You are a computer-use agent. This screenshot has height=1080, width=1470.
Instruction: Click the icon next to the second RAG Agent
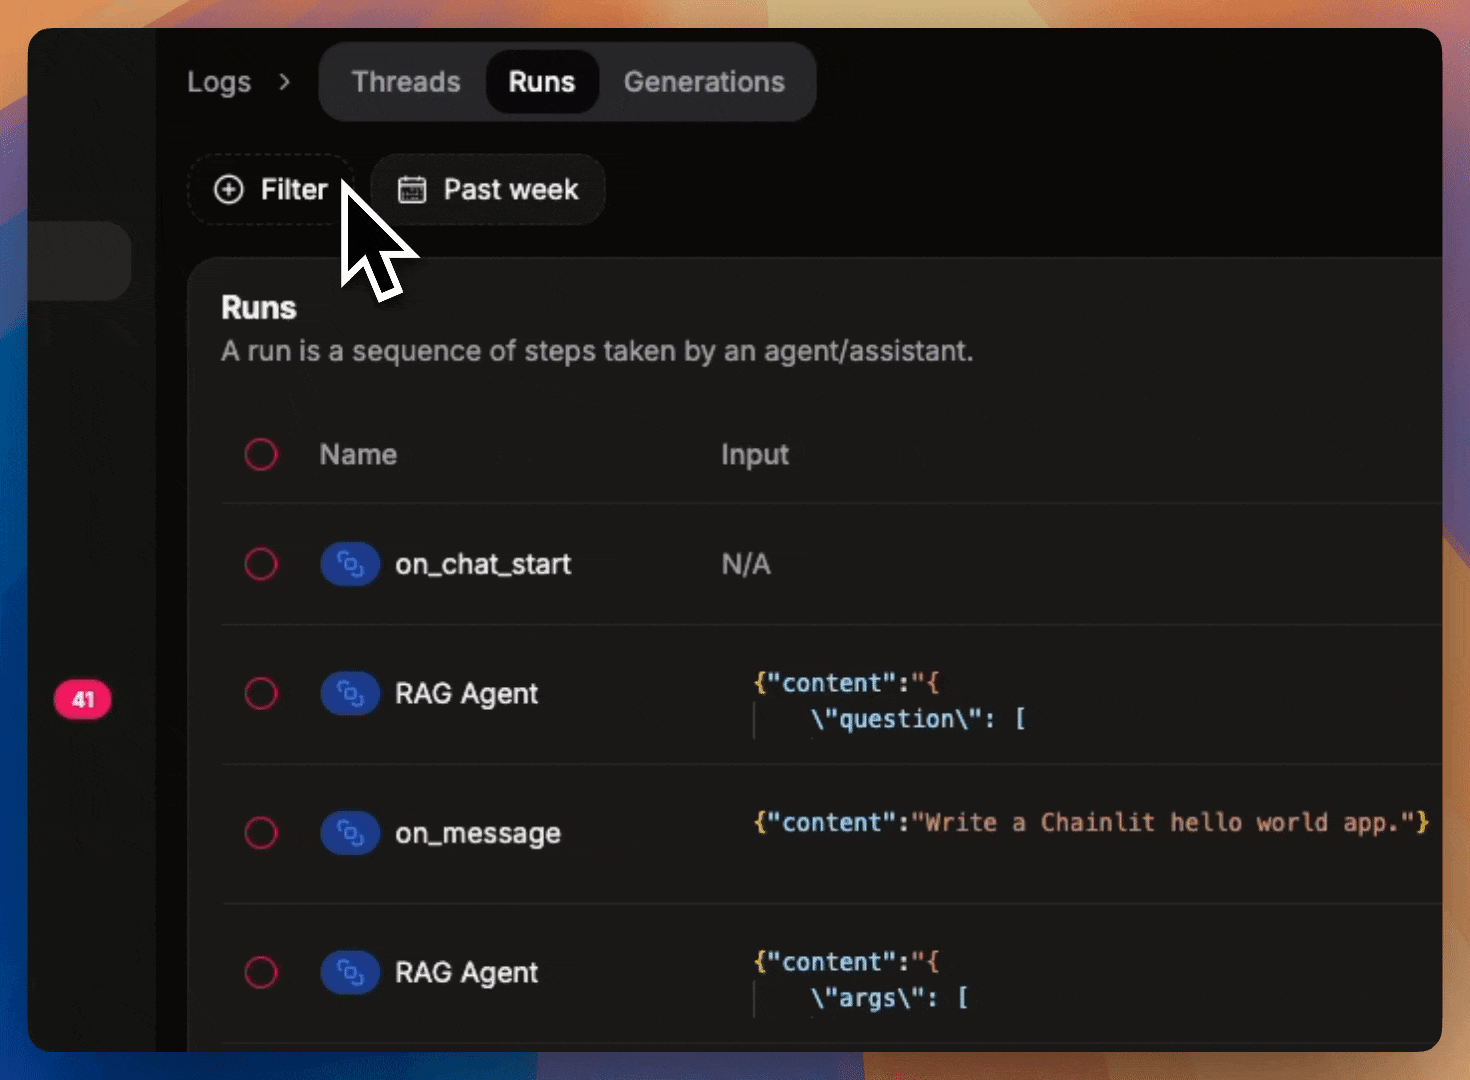350,972
